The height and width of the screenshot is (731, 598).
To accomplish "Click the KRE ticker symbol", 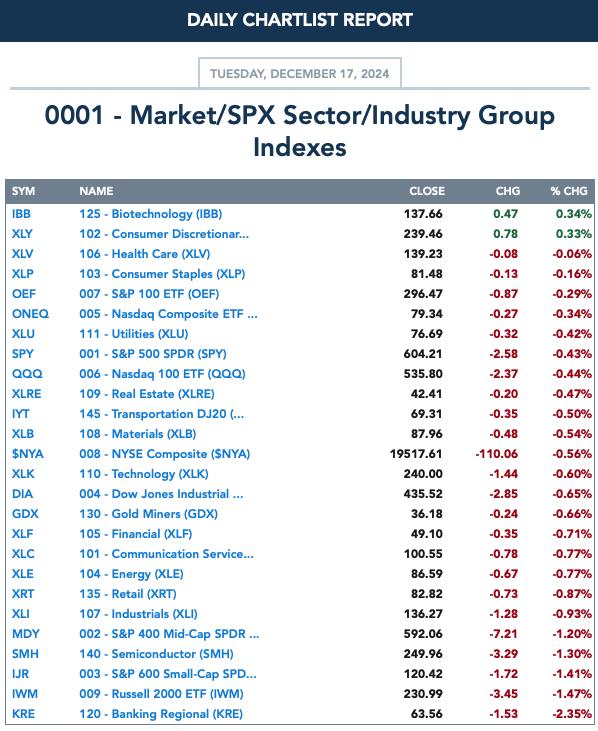I will pos(23,714).
